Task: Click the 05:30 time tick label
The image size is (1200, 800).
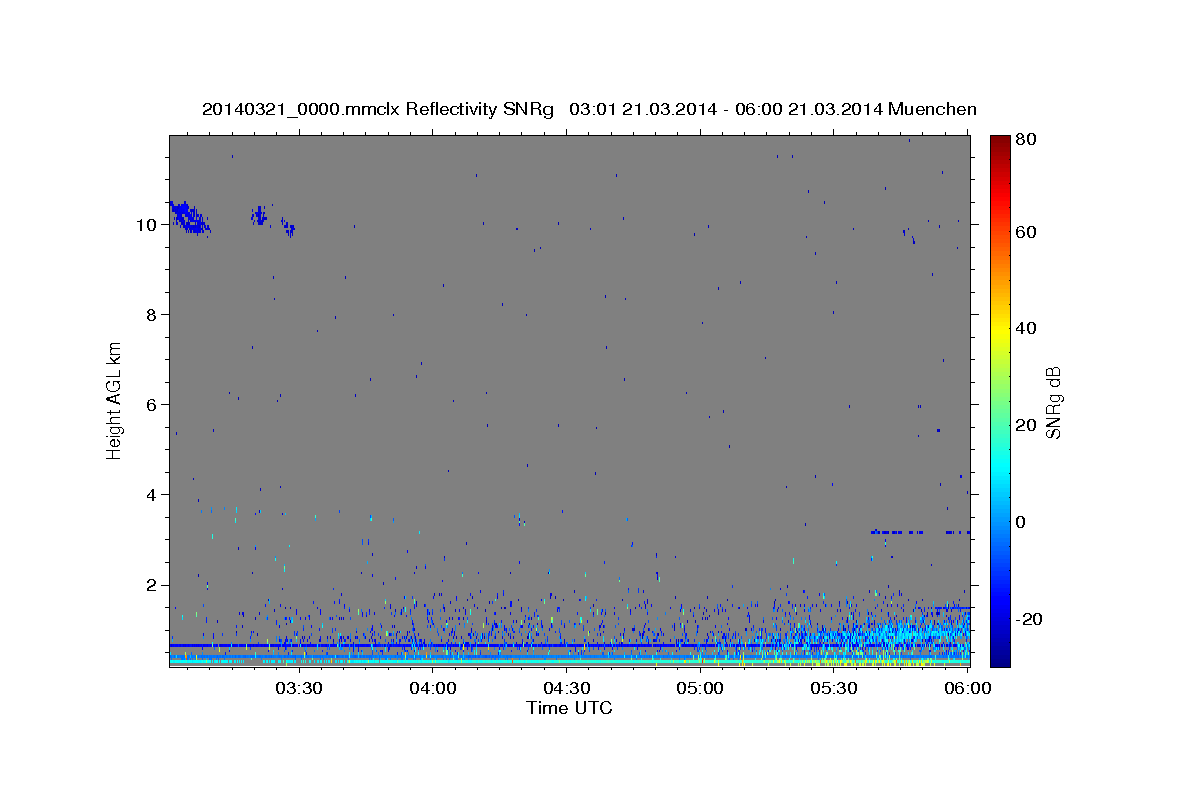Action: tap(835, 689)
